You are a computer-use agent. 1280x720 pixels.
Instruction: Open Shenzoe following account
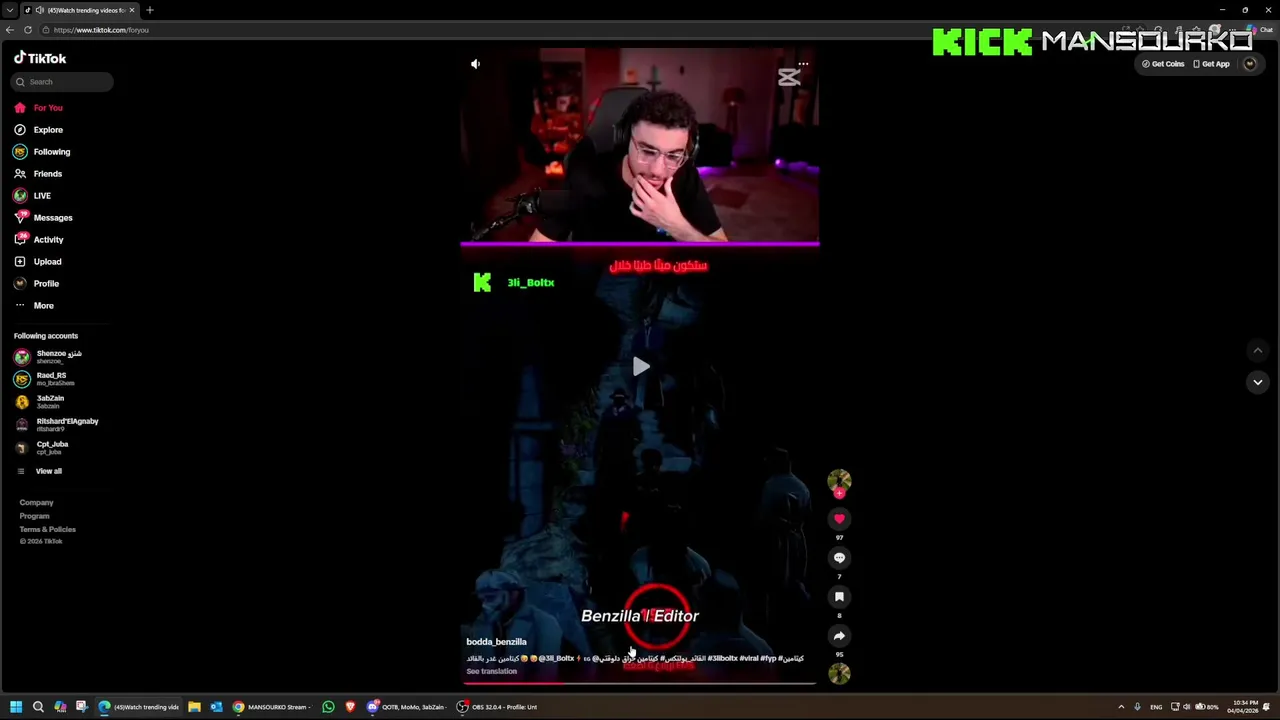(x=48, y=356)
